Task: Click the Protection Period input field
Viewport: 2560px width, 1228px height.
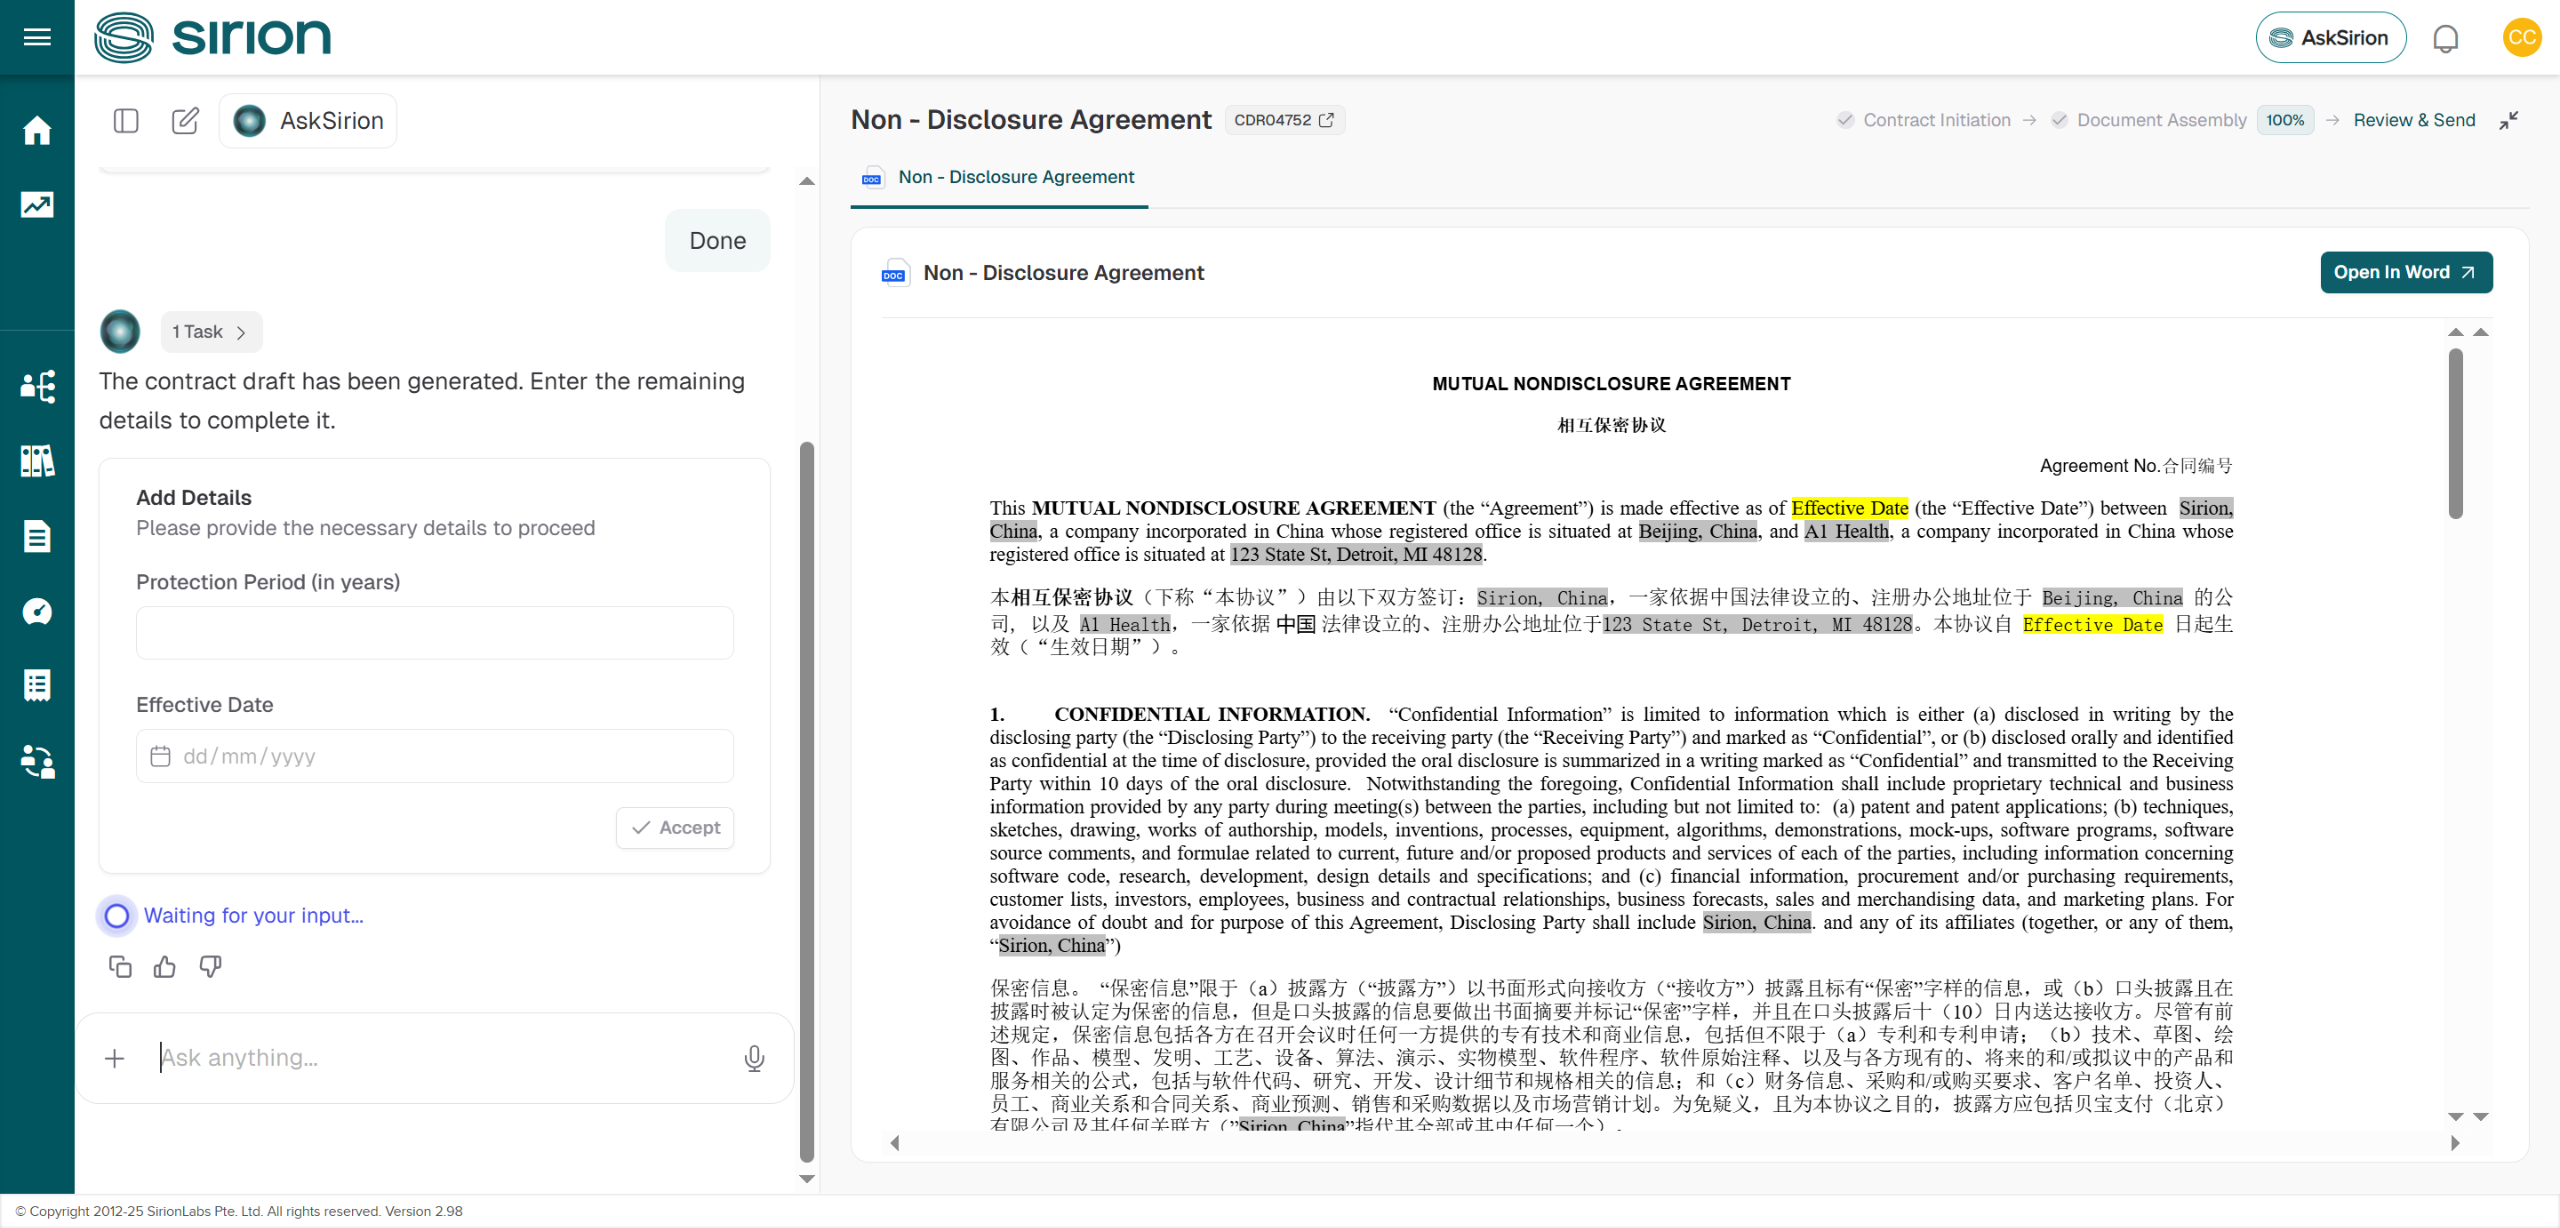Action: (434, 632)
